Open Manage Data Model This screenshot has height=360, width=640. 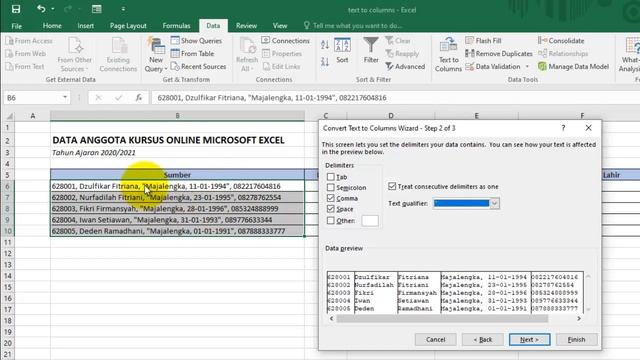click(x=573, y=66)
